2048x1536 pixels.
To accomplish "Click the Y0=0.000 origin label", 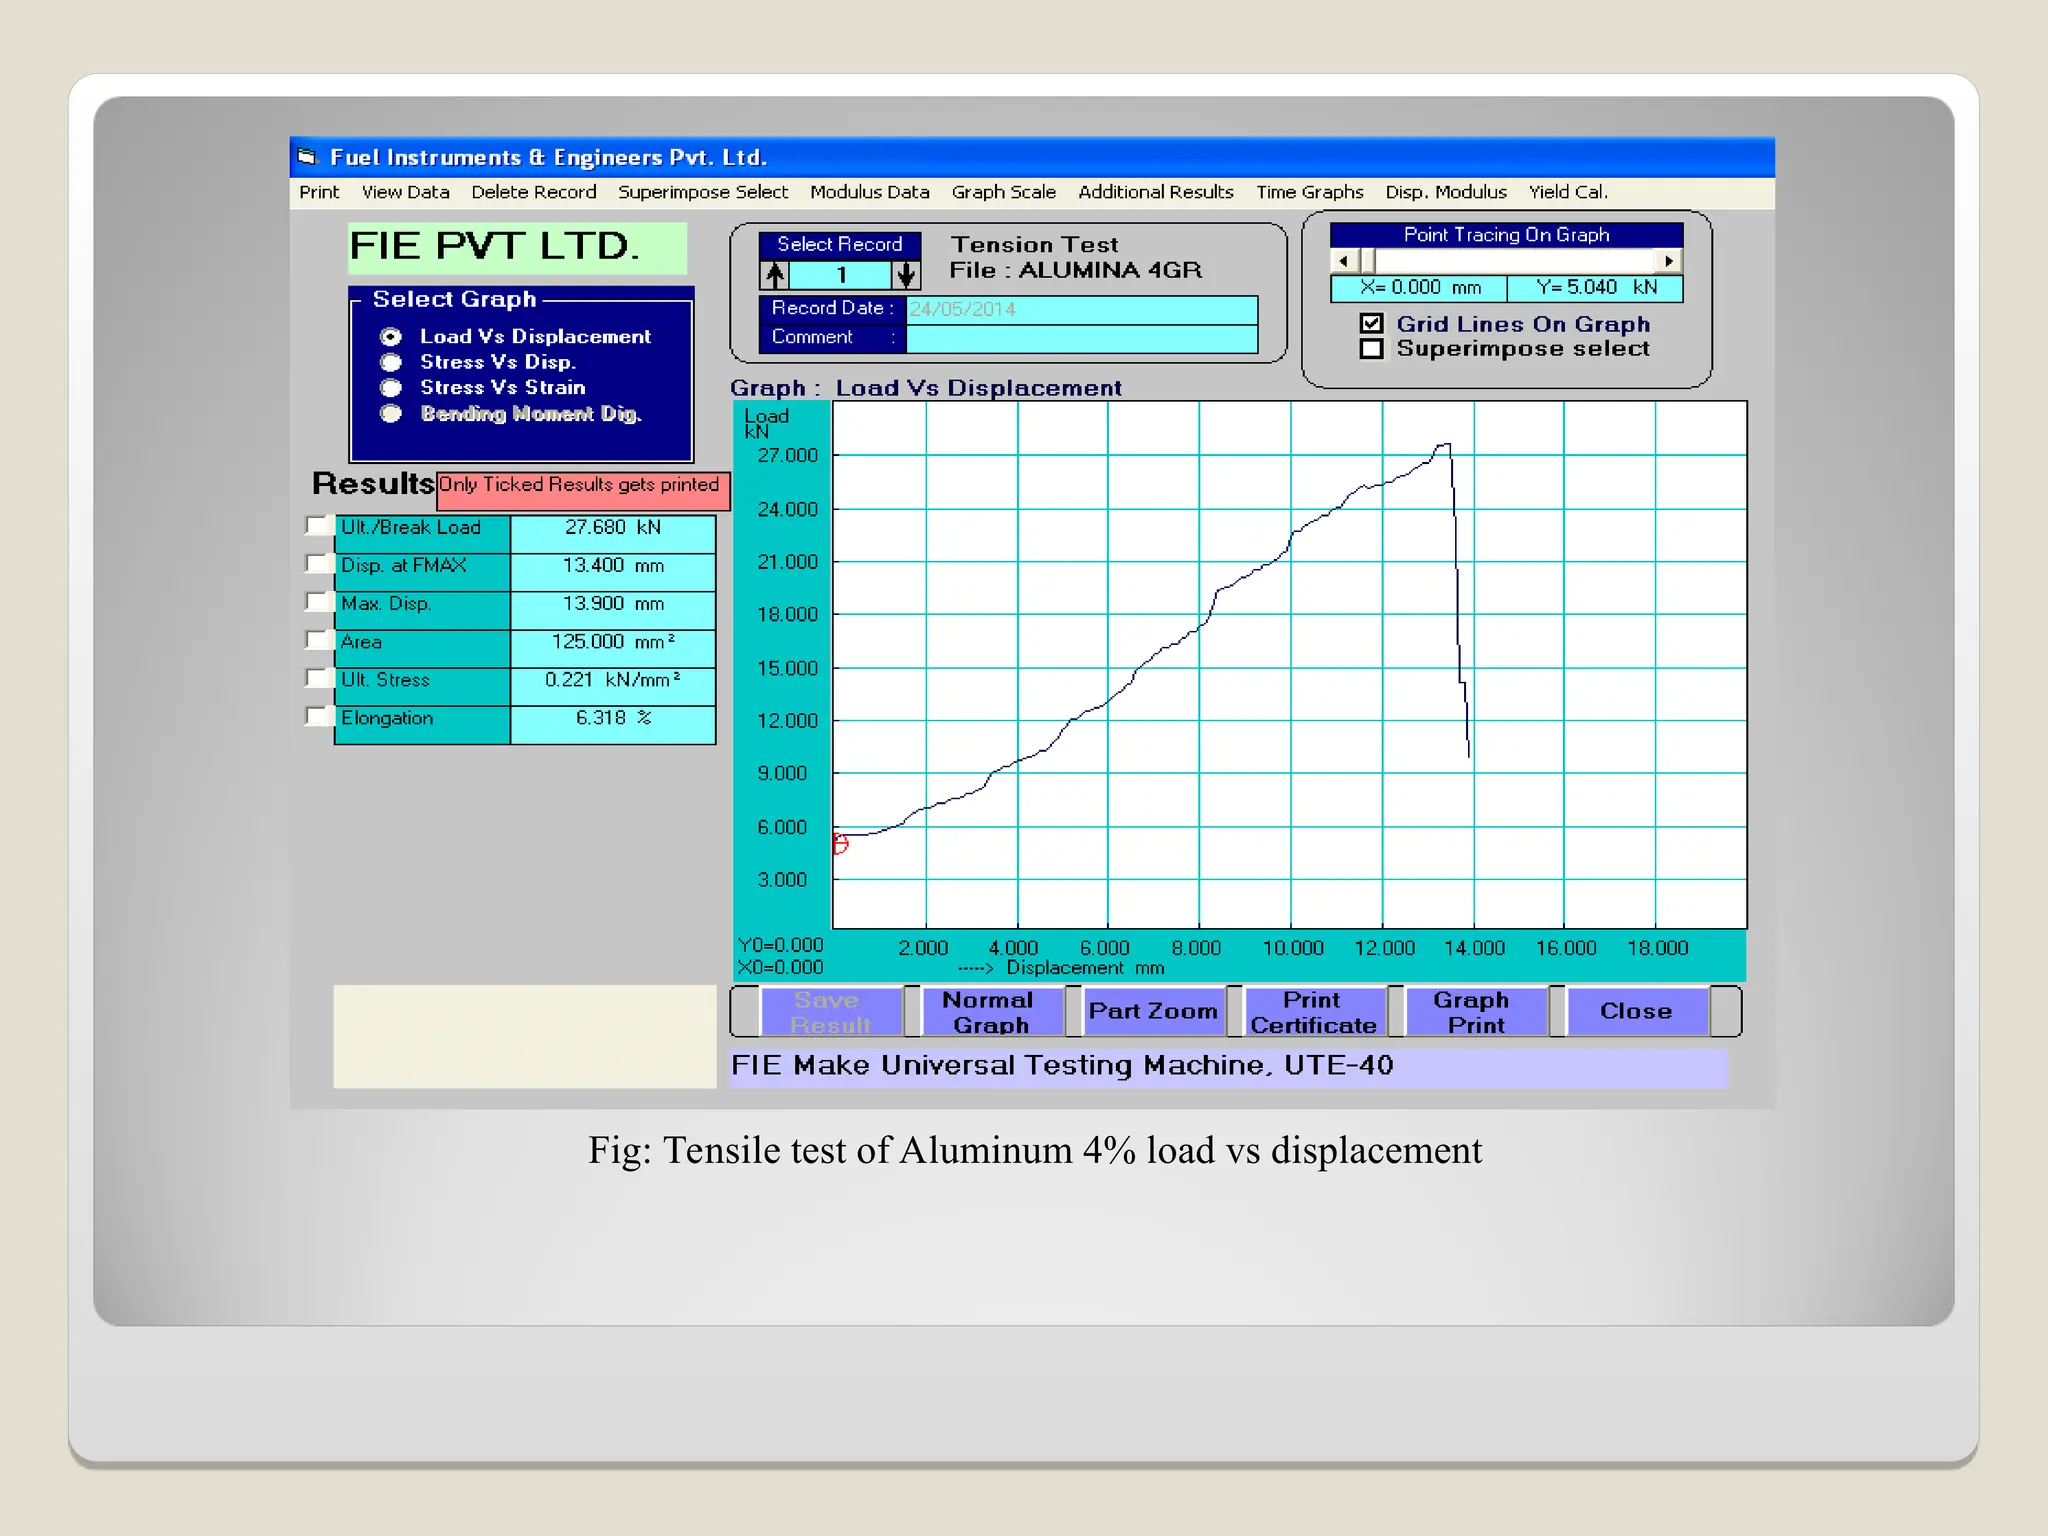I will coord(780,946).
